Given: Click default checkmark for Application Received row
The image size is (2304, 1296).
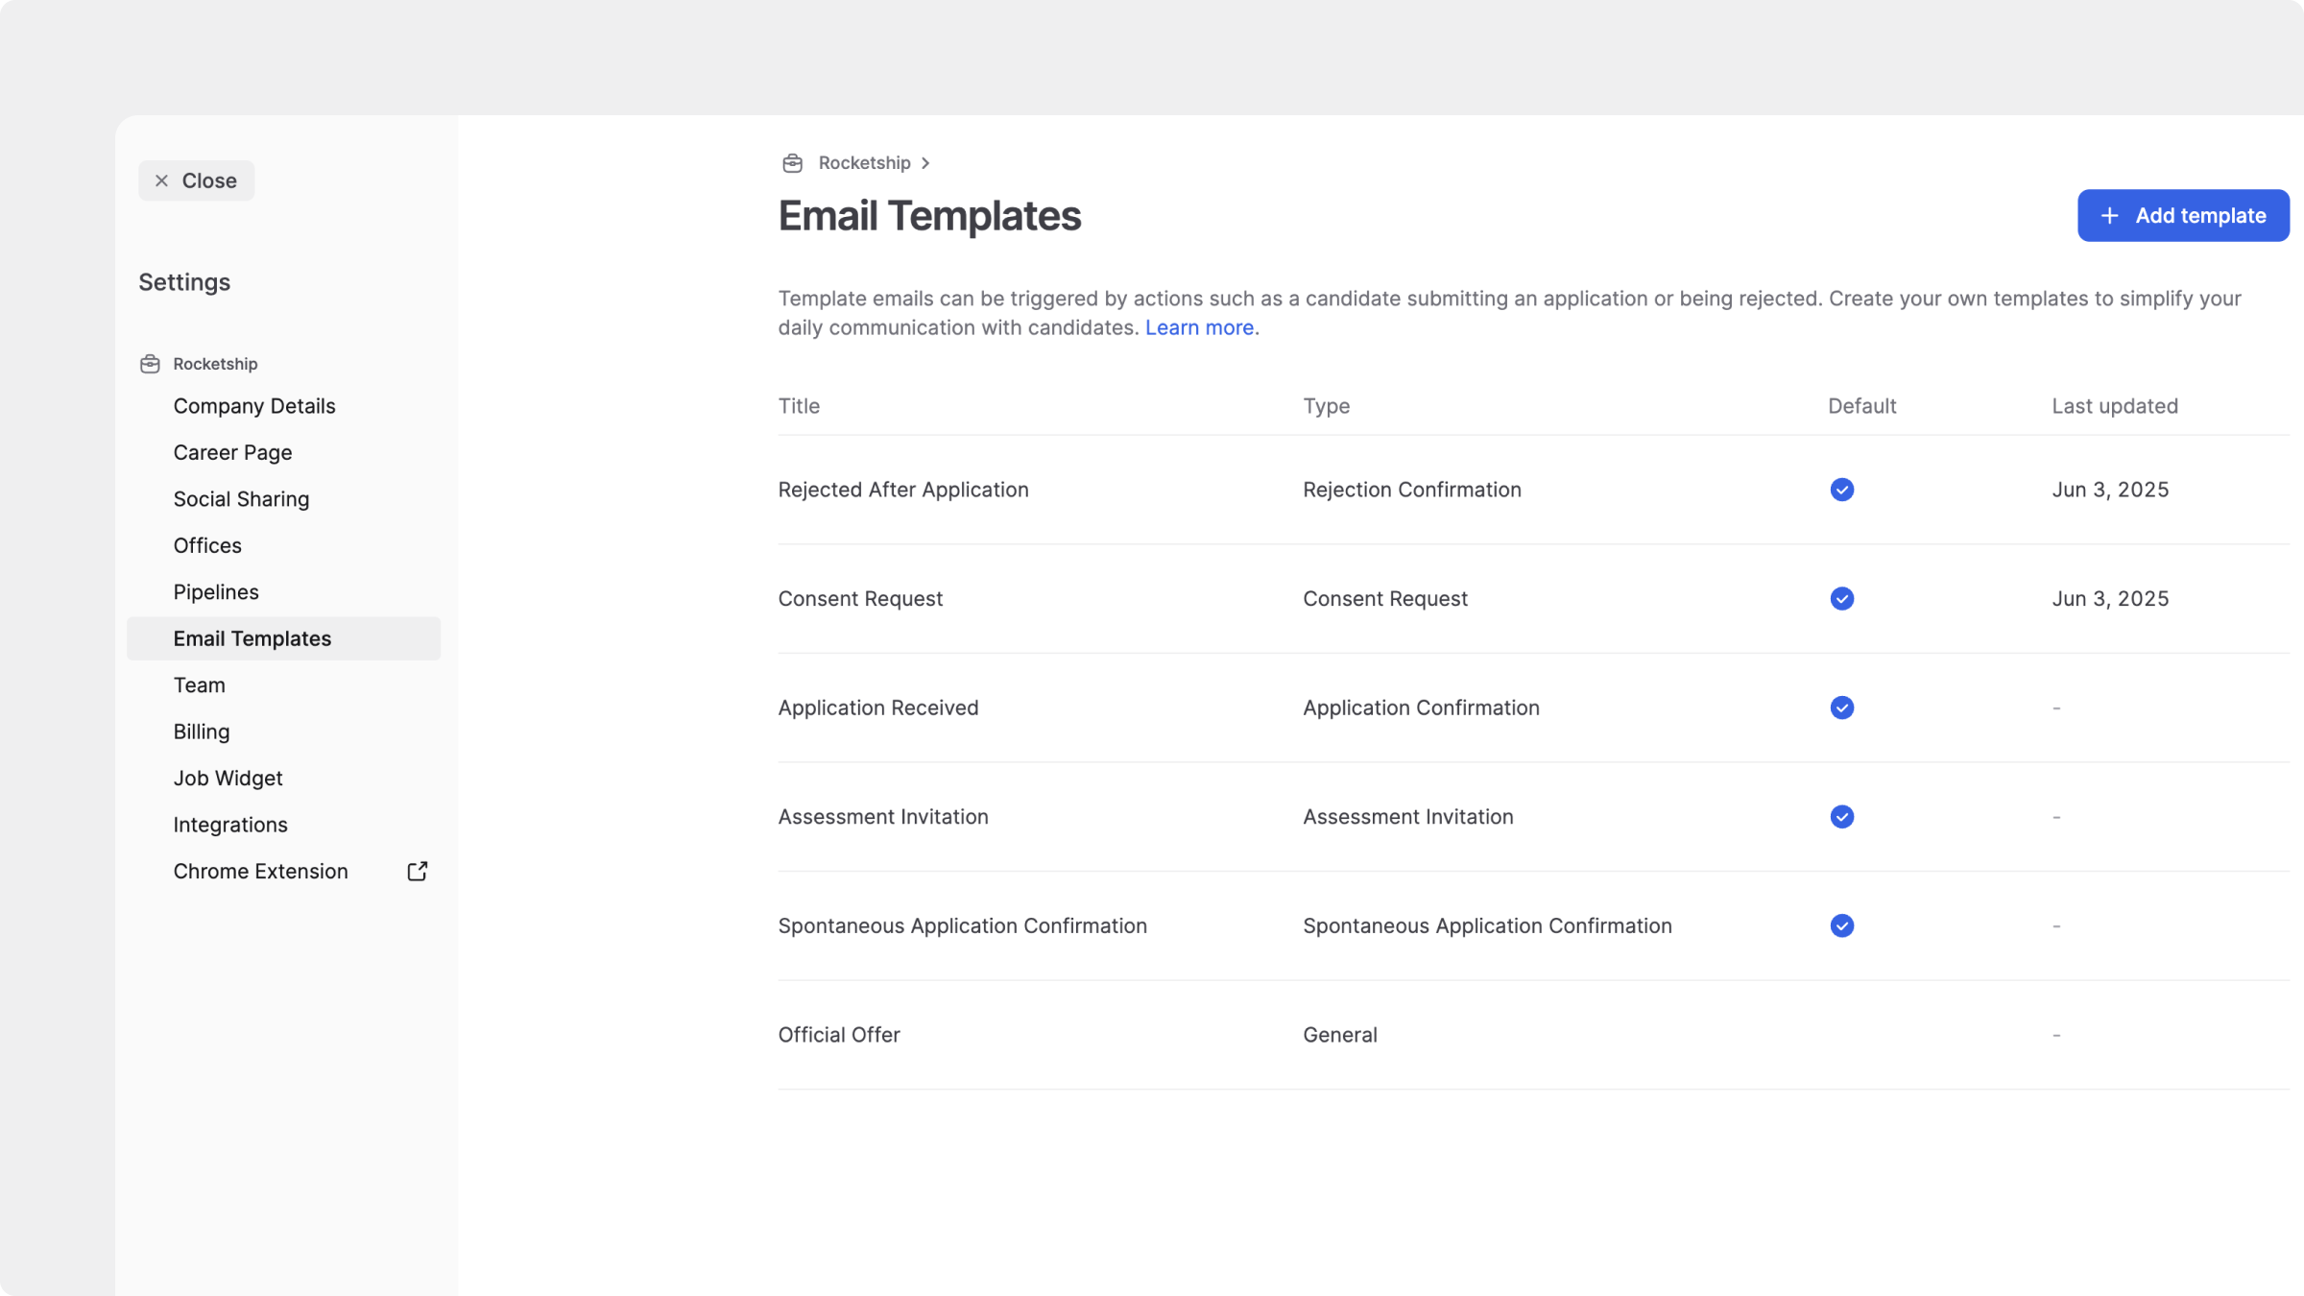Looking at the screenshot, I should [1841, 707].
